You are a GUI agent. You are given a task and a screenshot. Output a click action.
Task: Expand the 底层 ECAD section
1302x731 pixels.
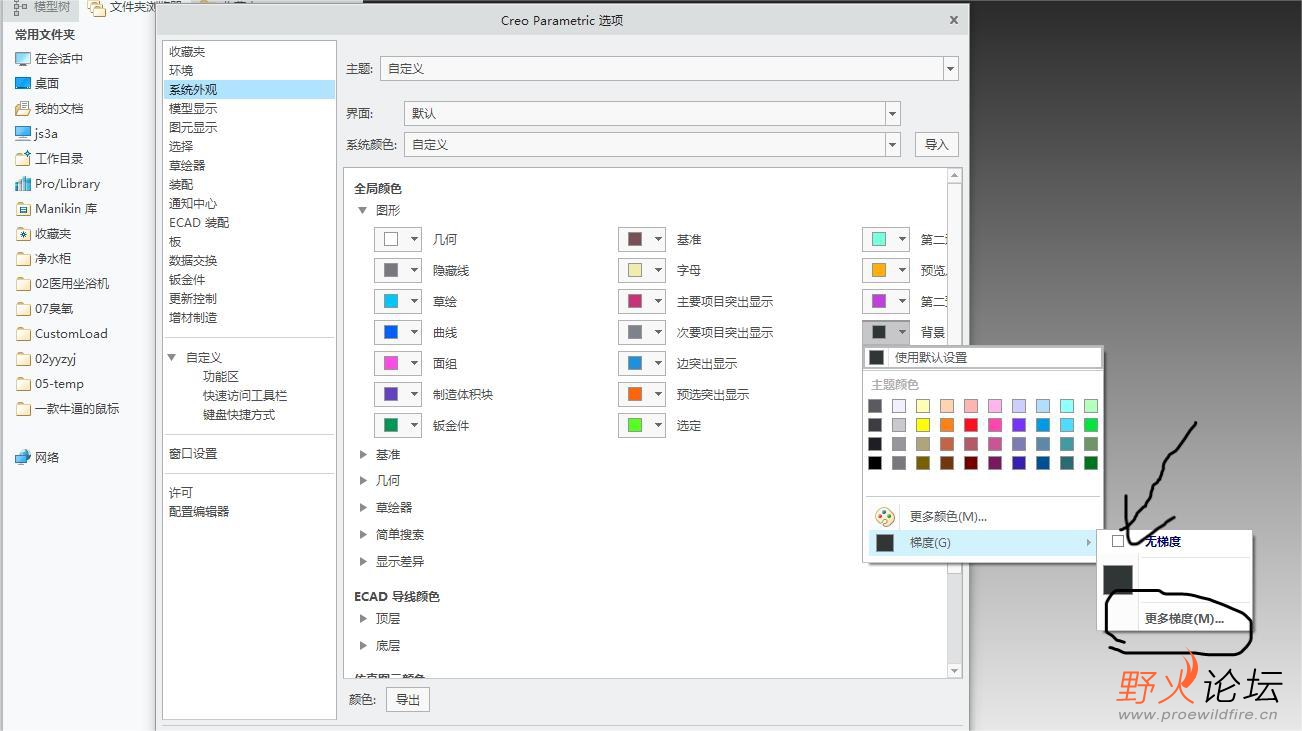(364, 646)
